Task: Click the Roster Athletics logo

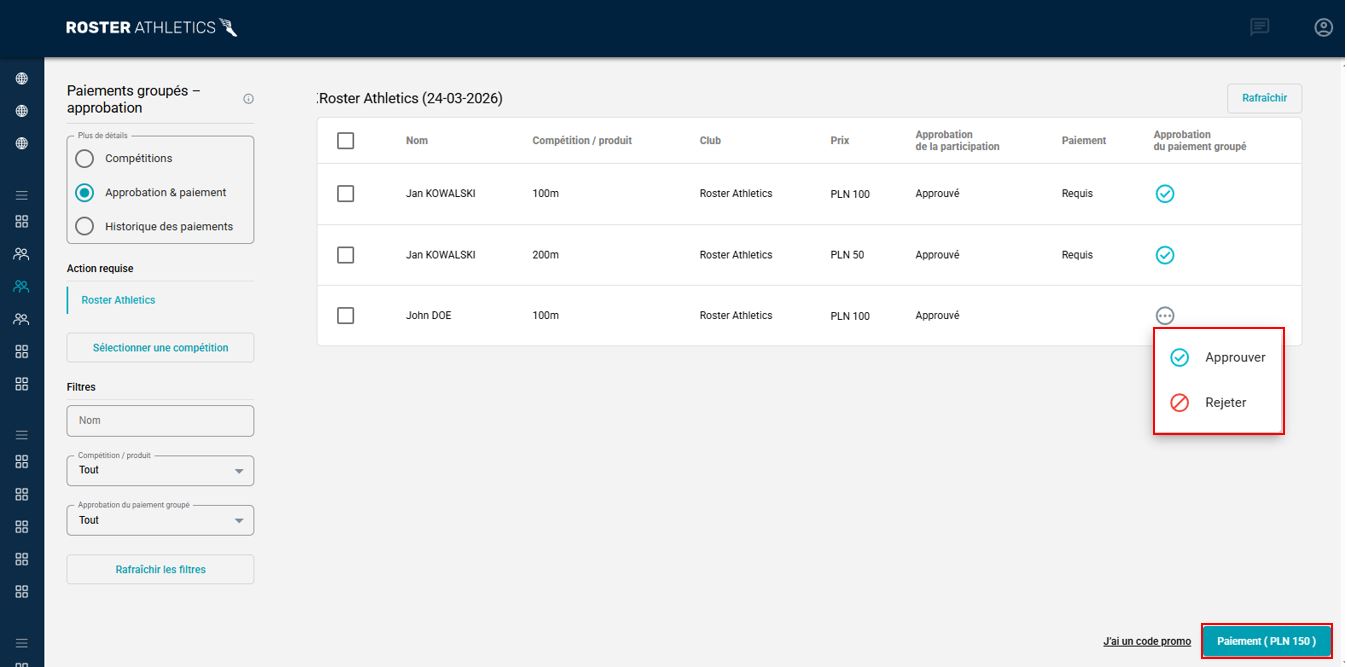Action: pos(151,28)
